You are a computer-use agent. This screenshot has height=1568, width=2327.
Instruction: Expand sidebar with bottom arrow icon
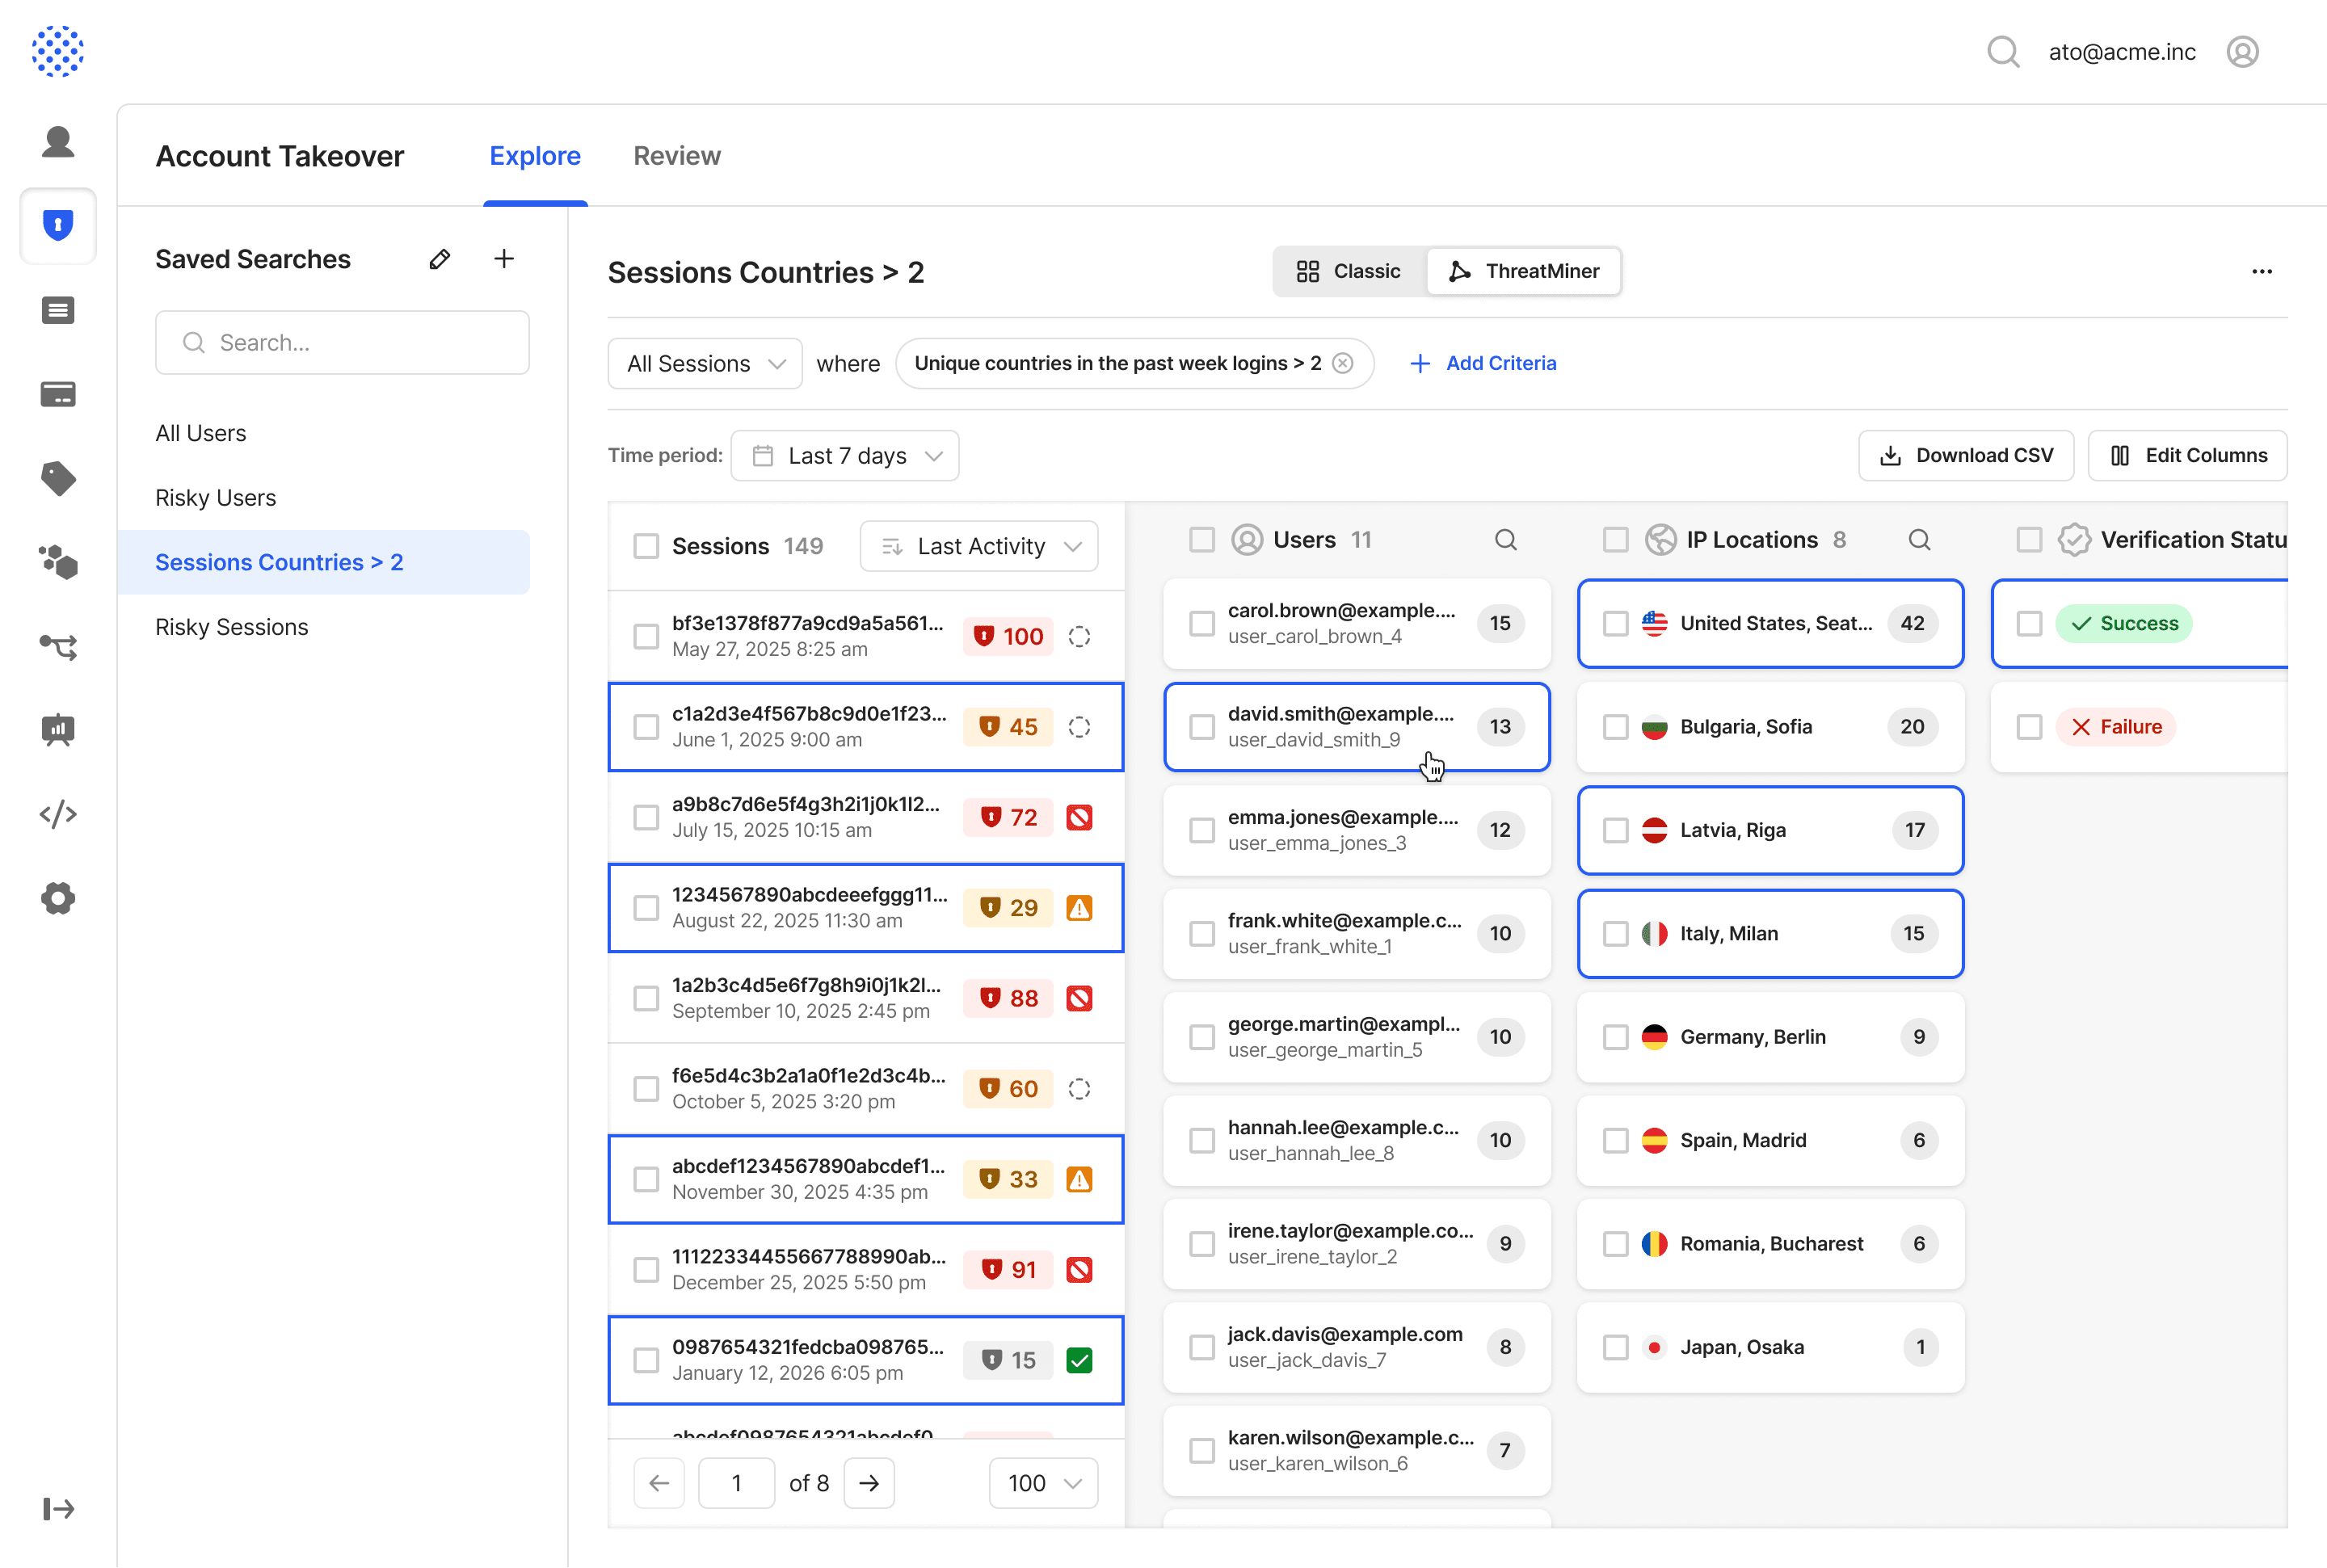tap(58, 1508)
